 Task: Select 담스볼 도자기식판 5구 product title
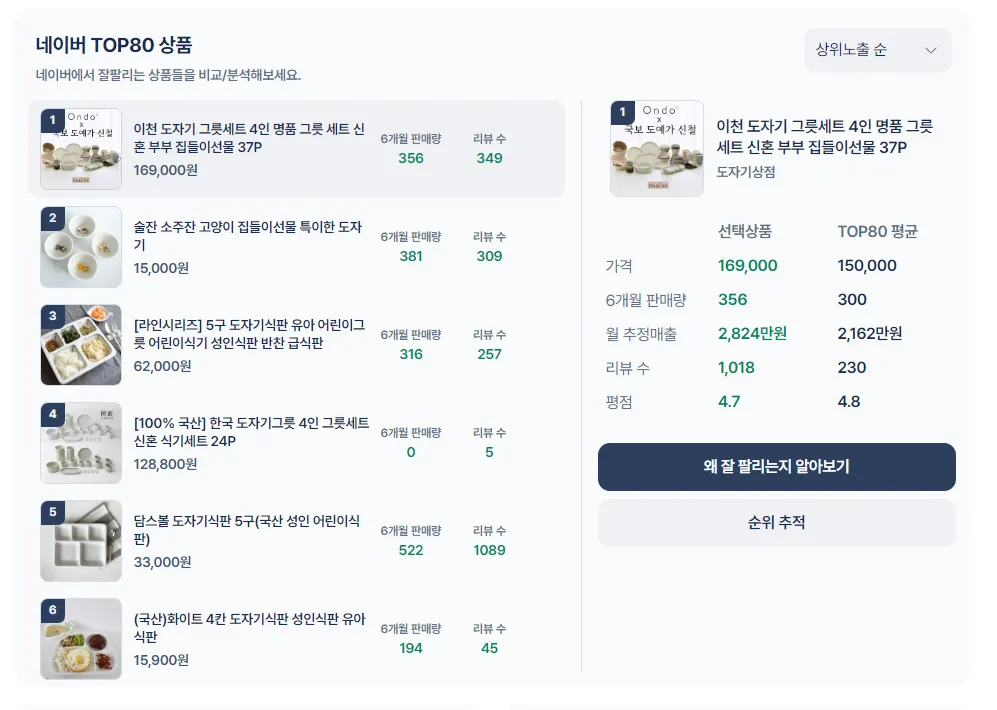click(248, 530)
